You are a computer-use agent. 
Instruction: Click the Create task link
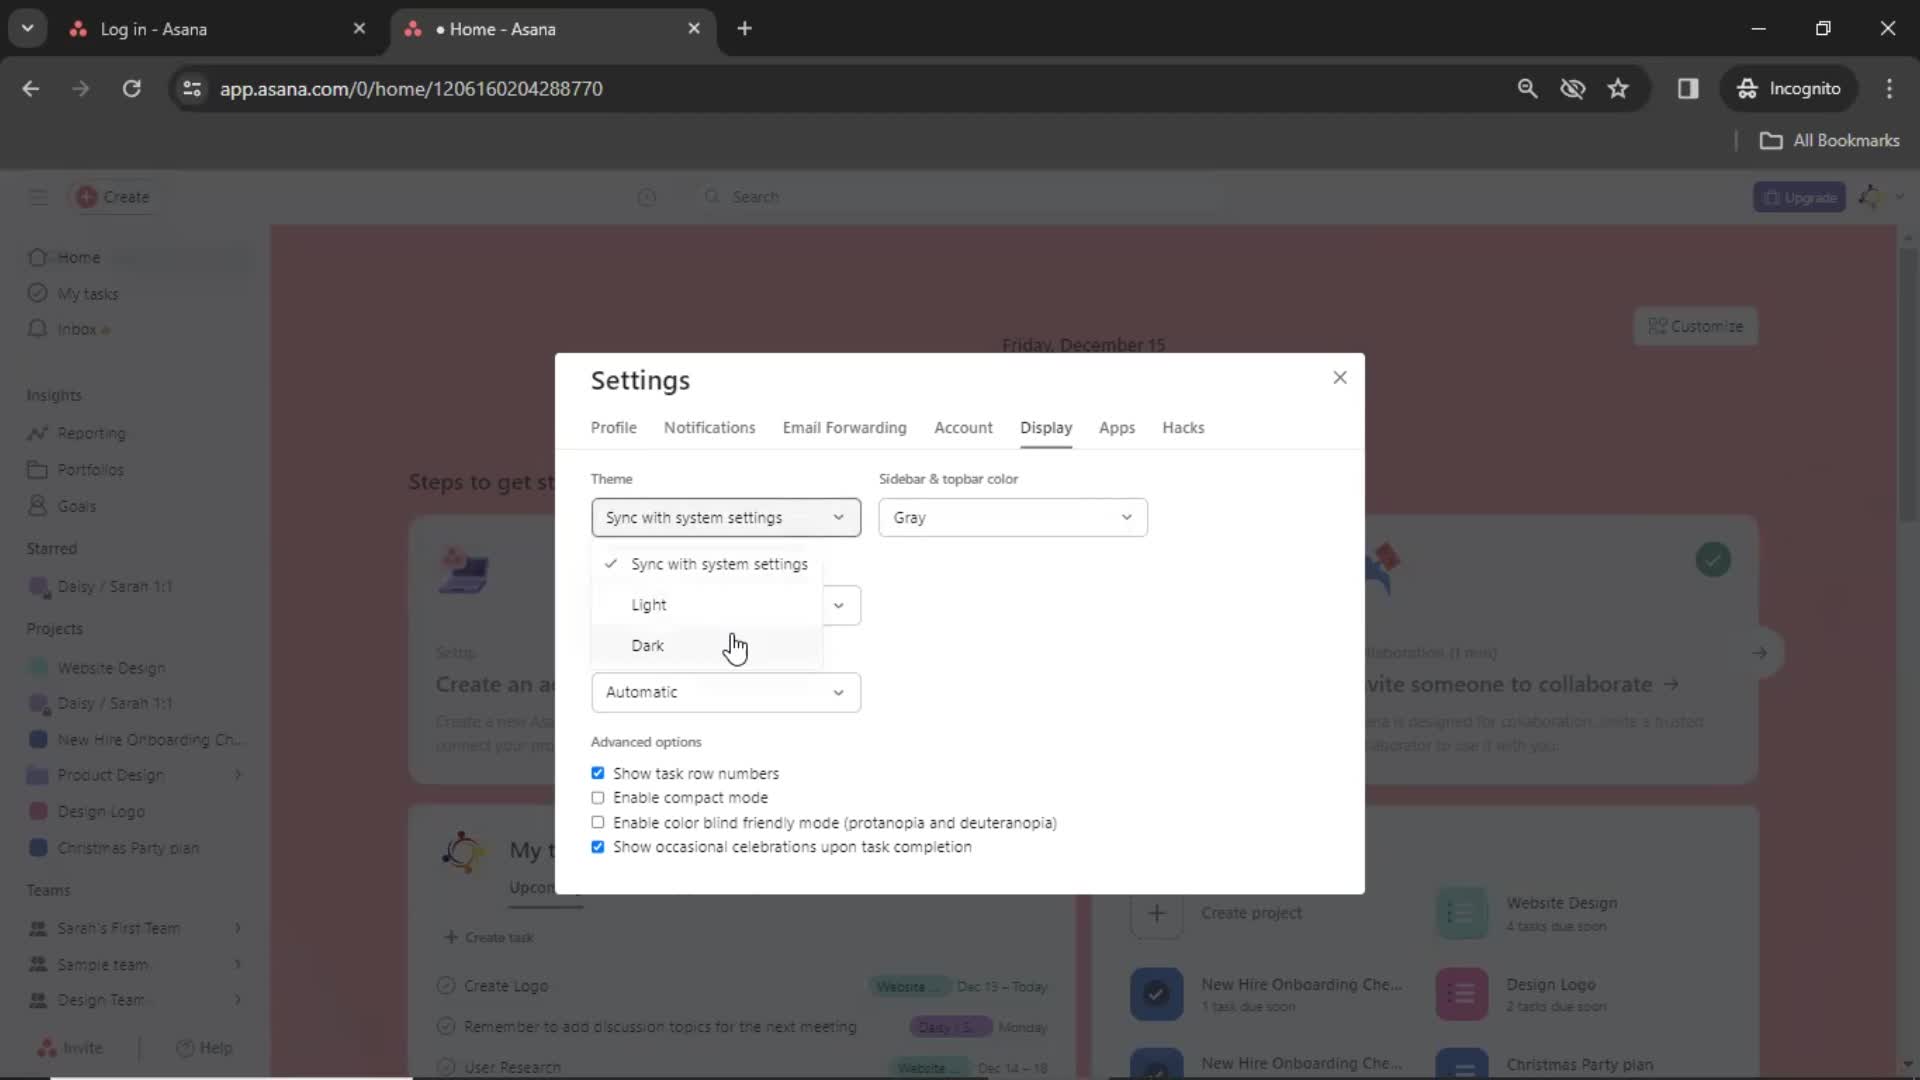pyautogui.click(x=489, y=937)
